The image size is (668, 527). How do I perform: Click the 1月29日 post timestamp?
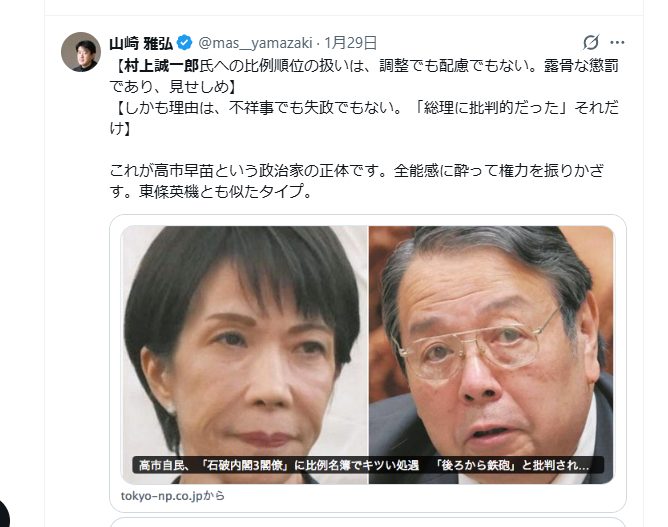pos(351,43)
